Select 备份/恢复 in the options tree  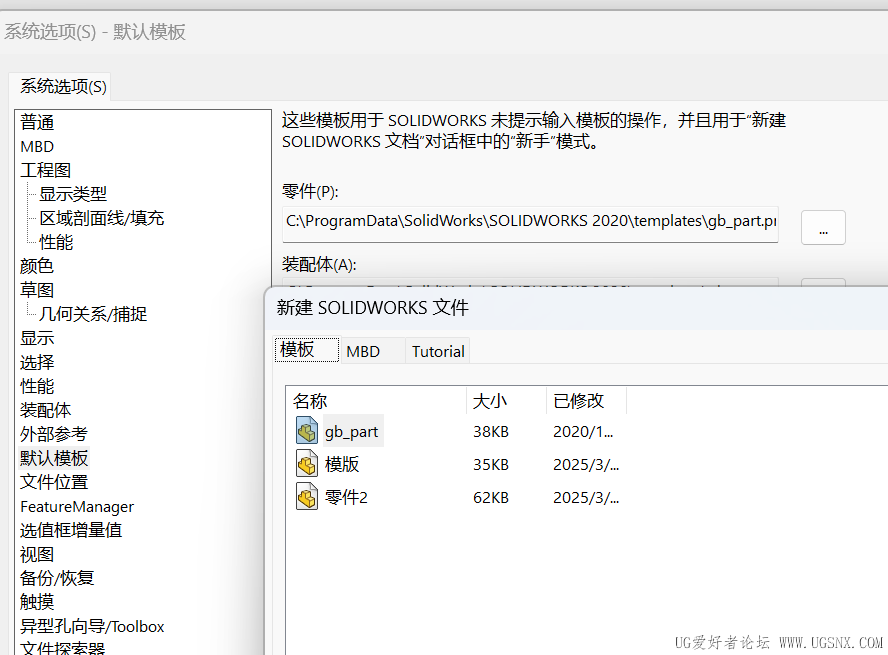[x=57, y=578]
